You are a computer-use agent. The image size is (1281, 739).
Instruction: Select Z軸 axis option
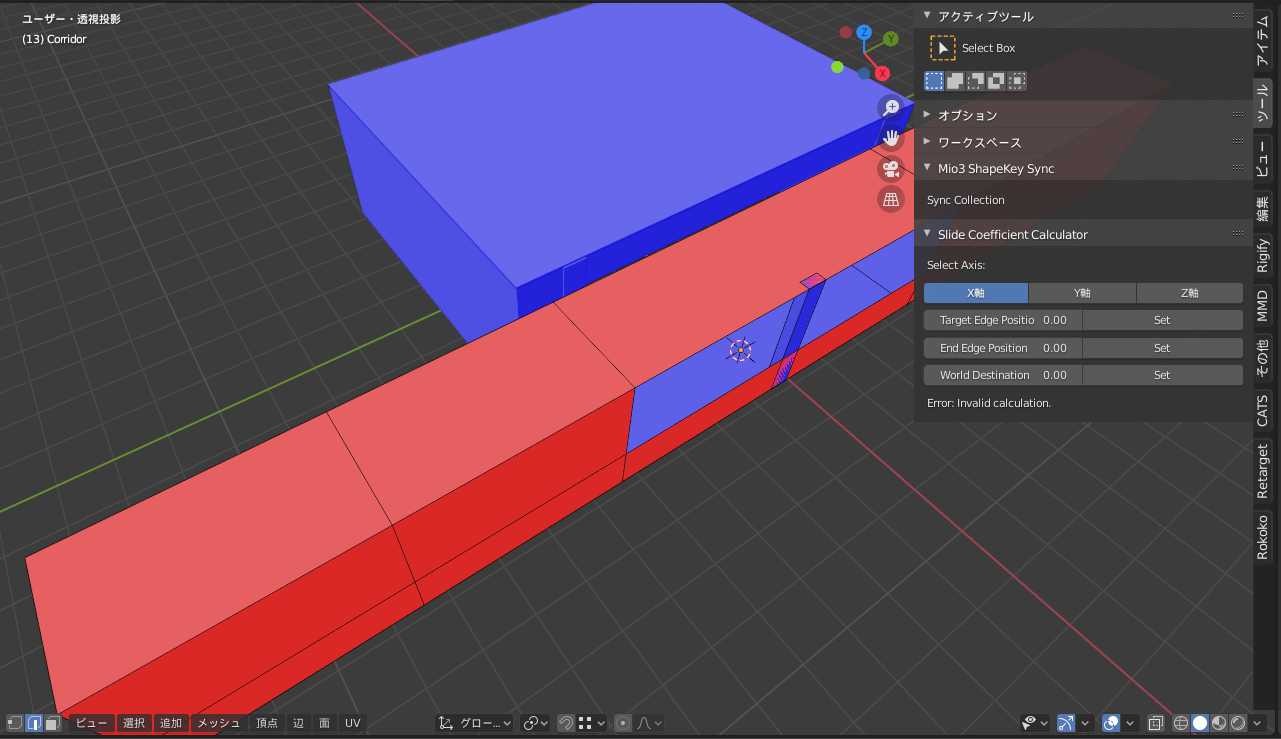tap(1190, 293)
